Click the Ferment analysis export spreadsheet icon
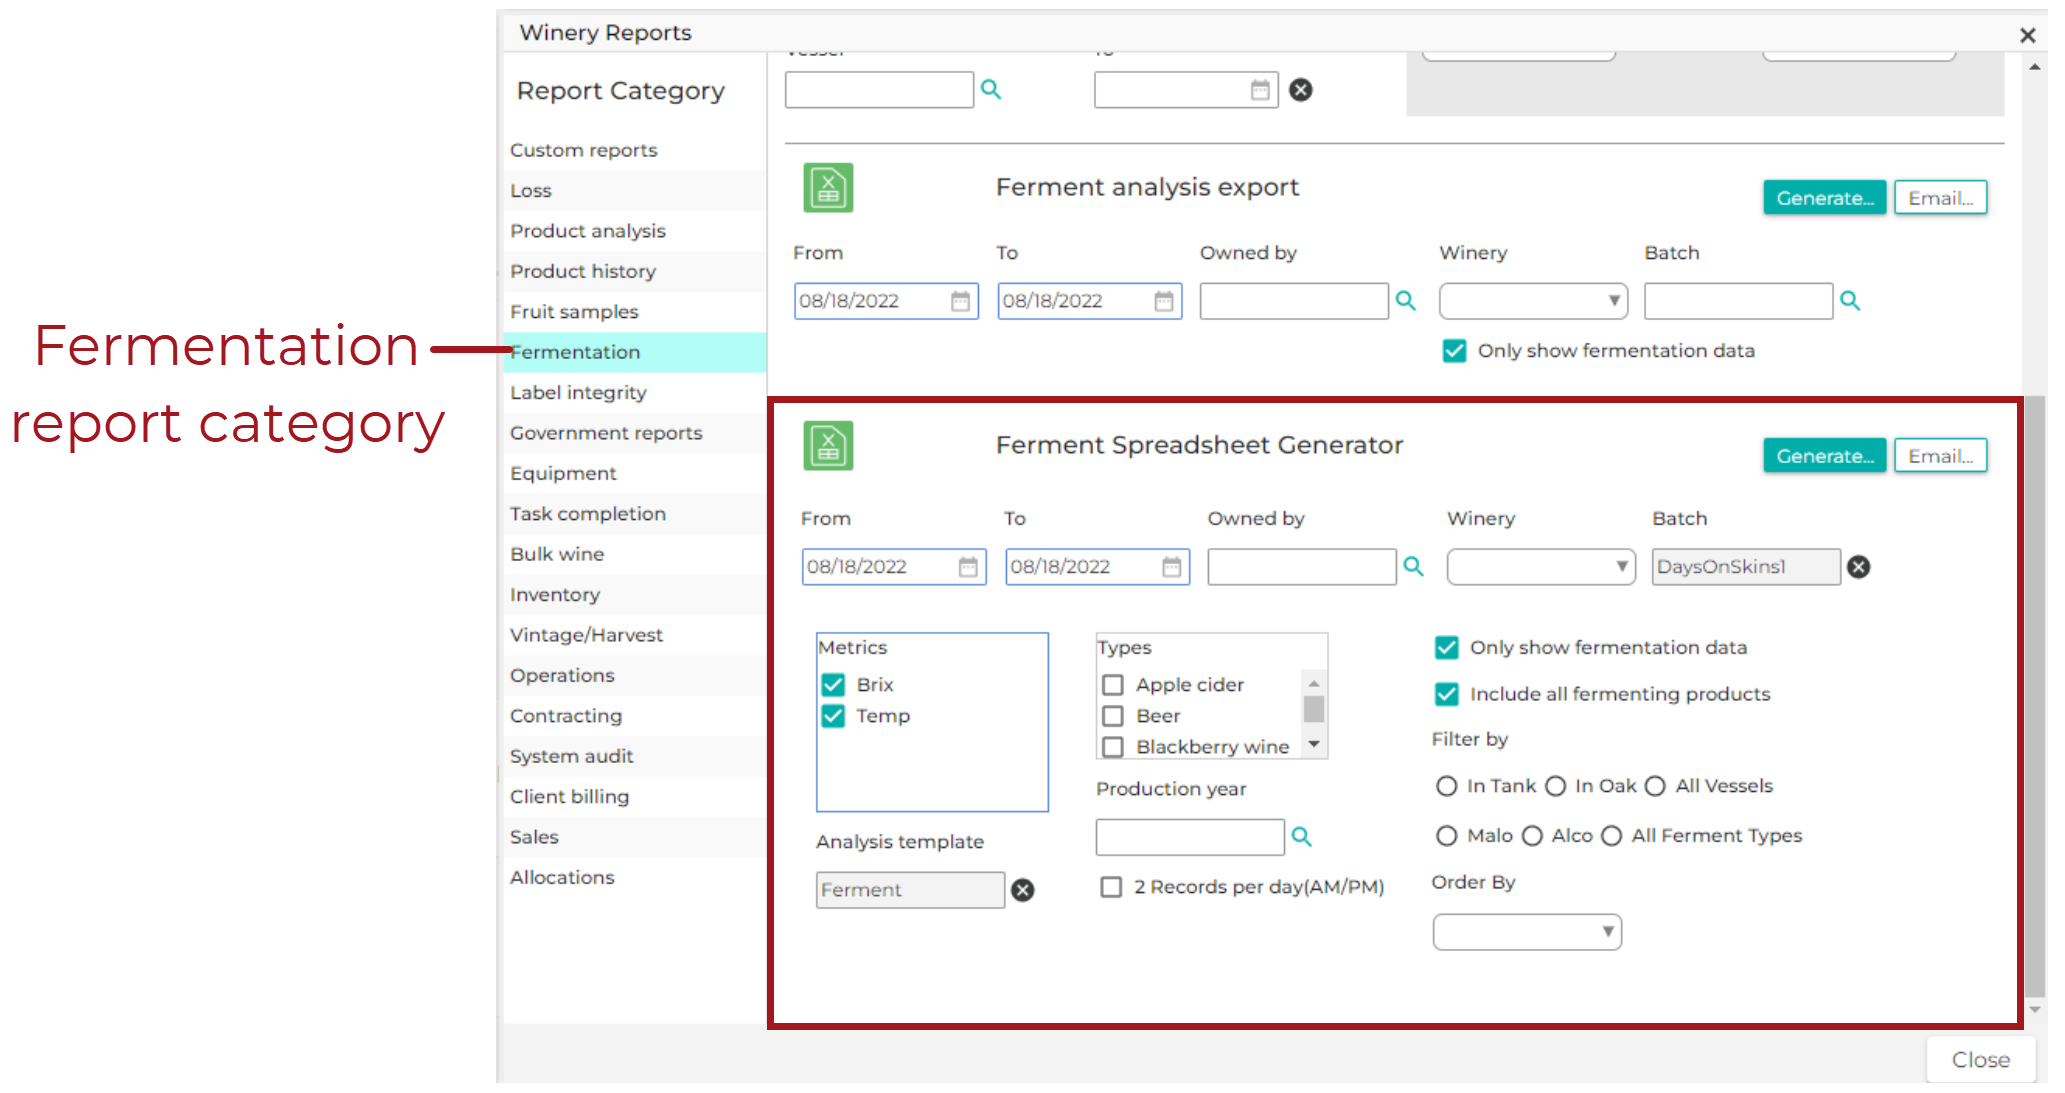The height and width of the screenshot is (1093, 2065). 828,188
